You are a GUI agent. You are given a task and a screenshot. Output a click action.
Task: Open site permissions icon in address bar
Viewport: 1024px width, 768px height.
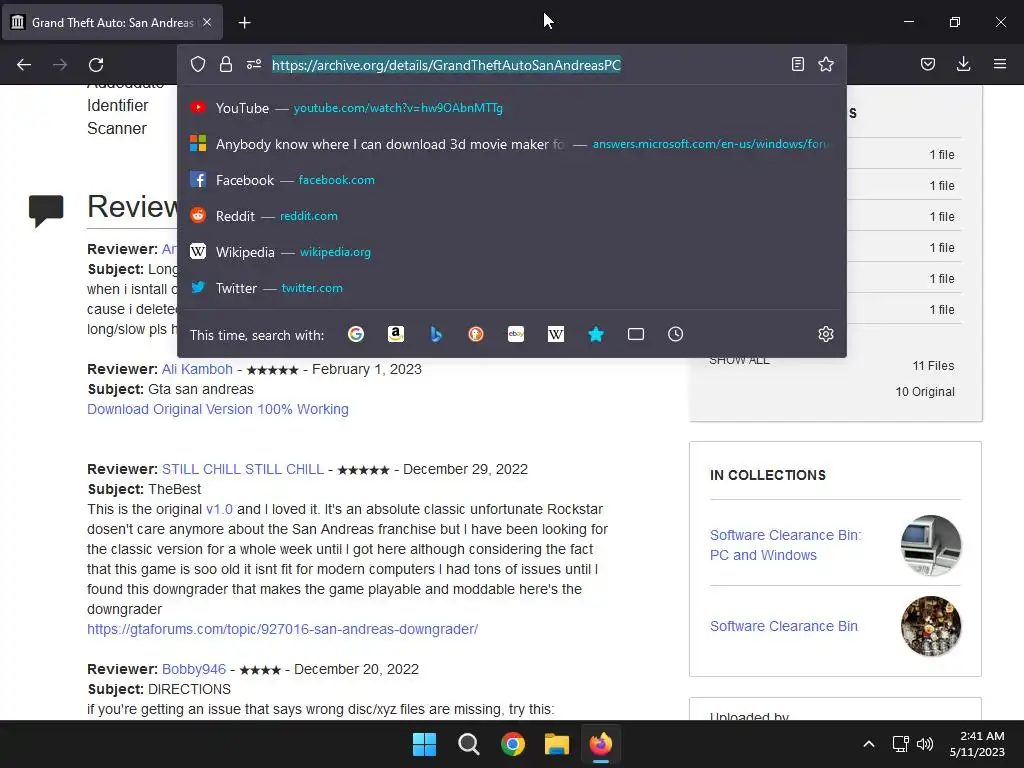tap(254, 64)
